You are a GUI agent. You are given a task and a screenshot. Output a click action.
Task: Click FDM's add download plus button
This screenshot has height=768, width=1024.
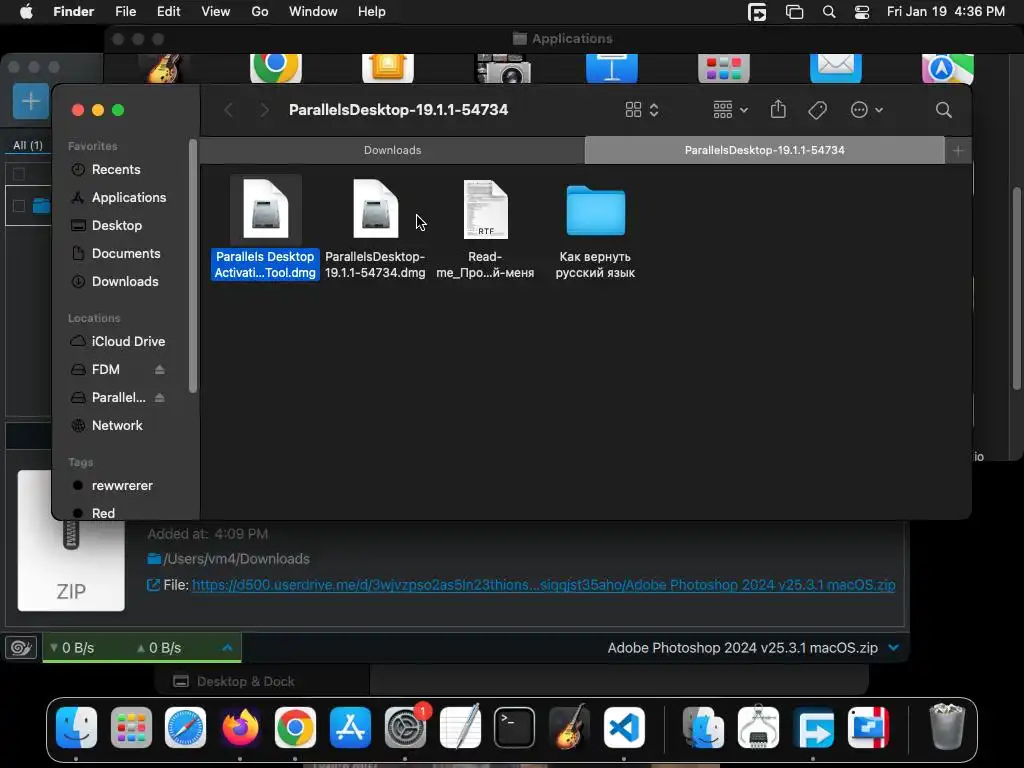point(31,101)
